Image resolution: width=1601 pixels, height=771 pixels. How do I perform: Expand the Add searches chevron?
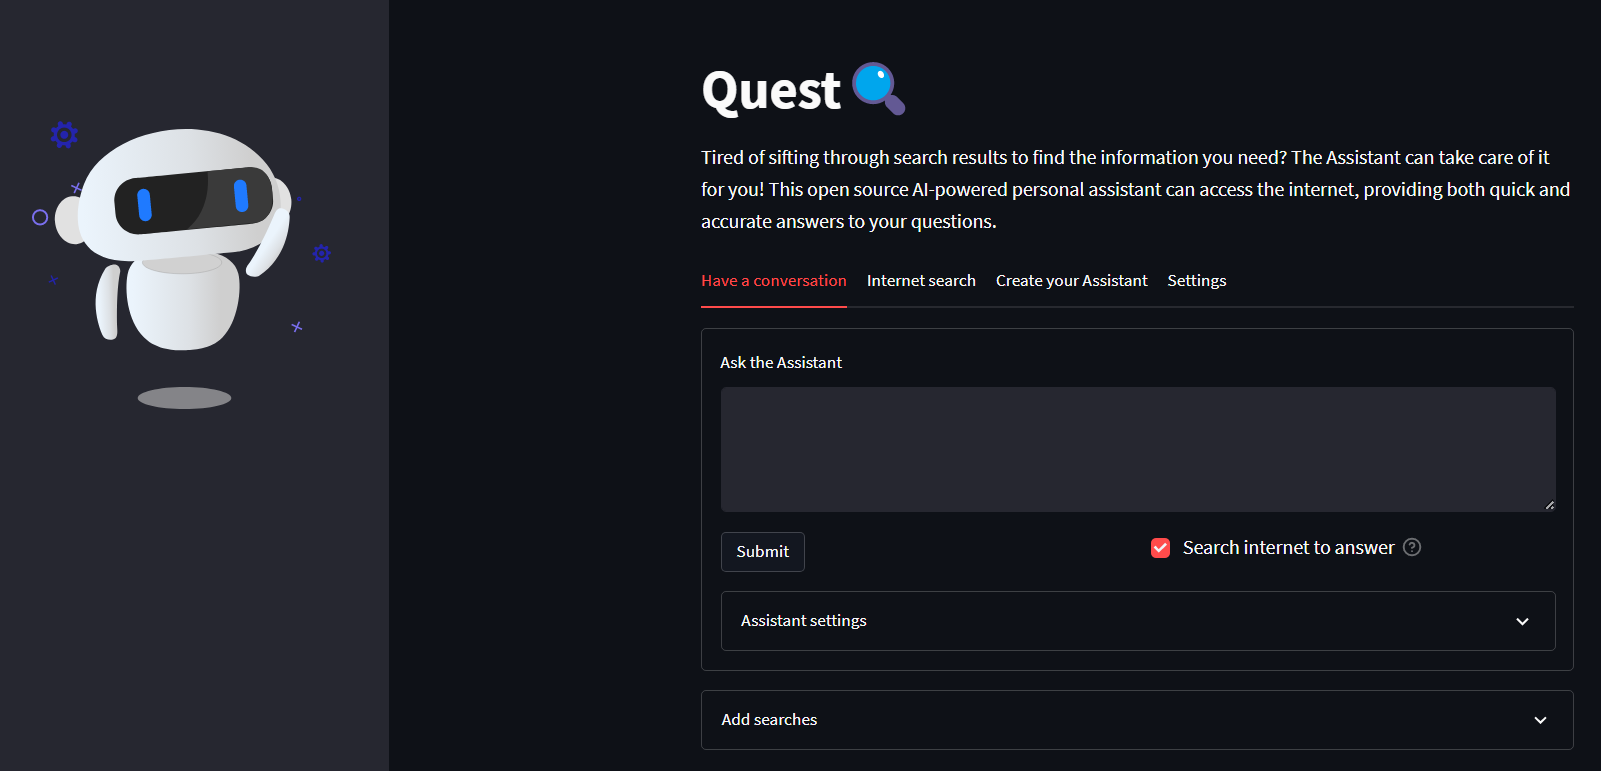tap(1540, 720)
